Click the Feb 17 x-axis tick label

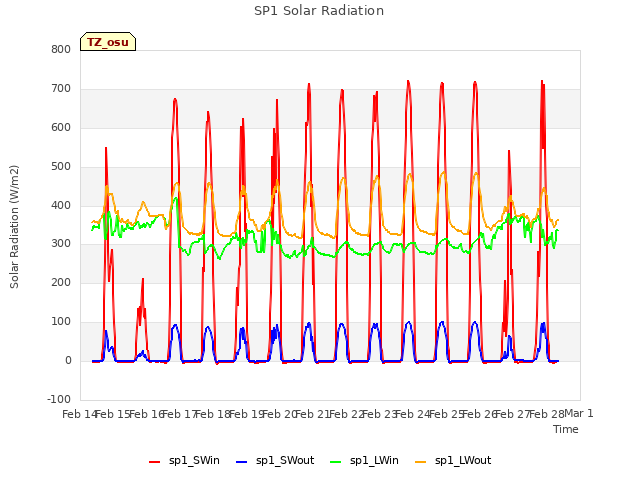point(180,414)
